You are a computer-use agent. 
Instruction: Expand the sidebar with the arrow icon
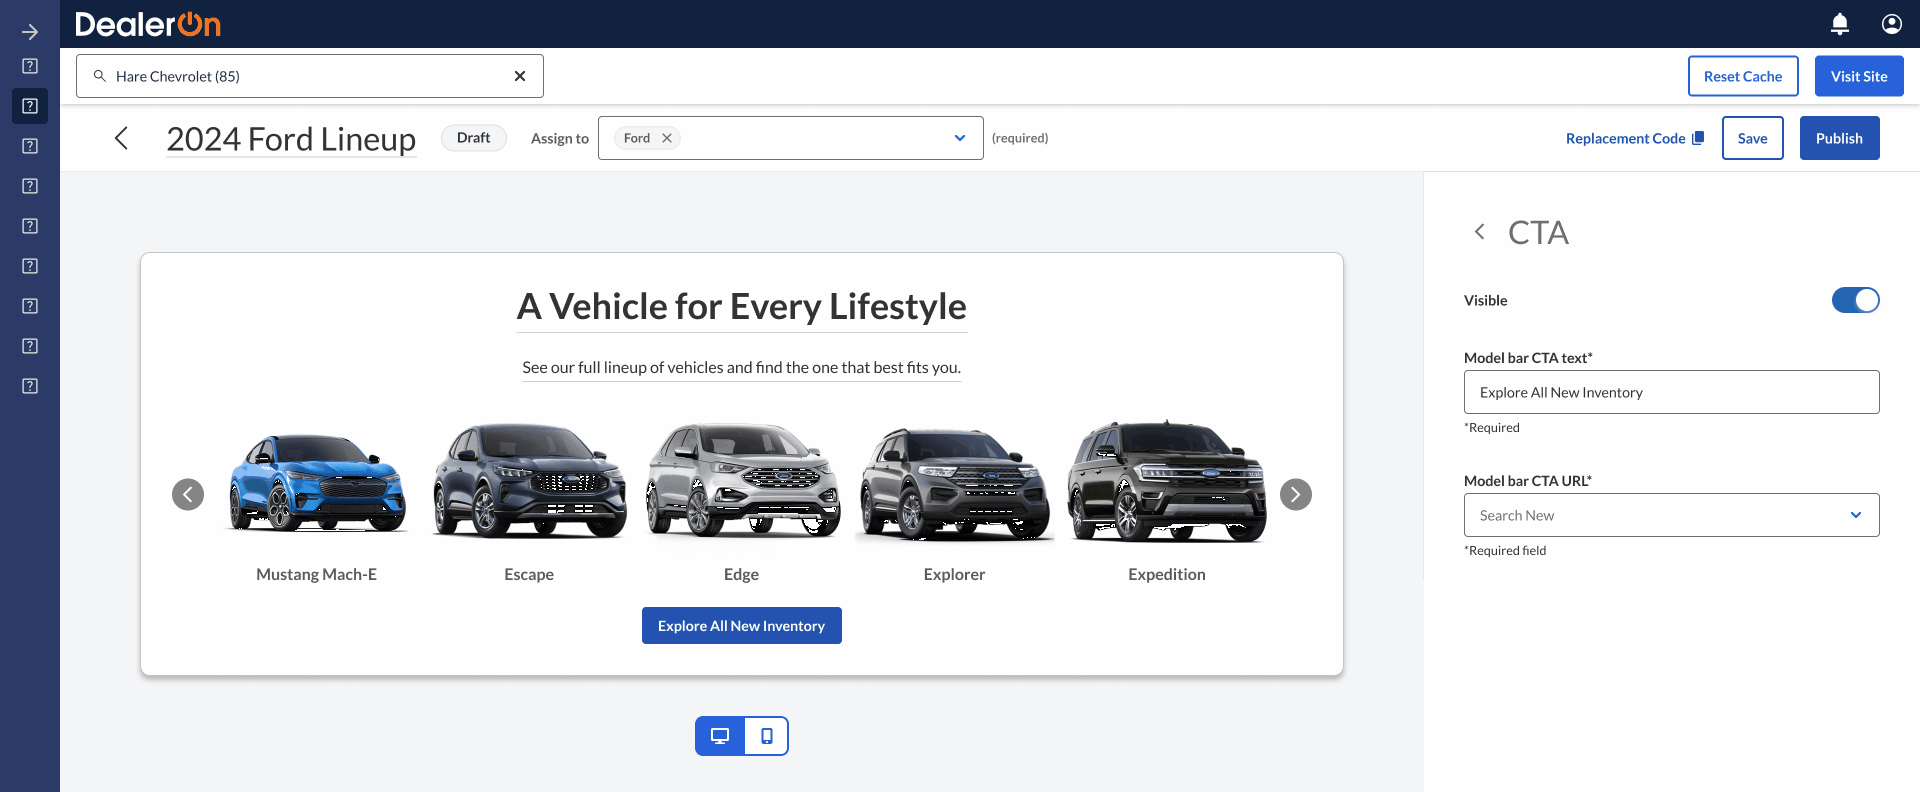pyautogui.click(x=30, y=32)
